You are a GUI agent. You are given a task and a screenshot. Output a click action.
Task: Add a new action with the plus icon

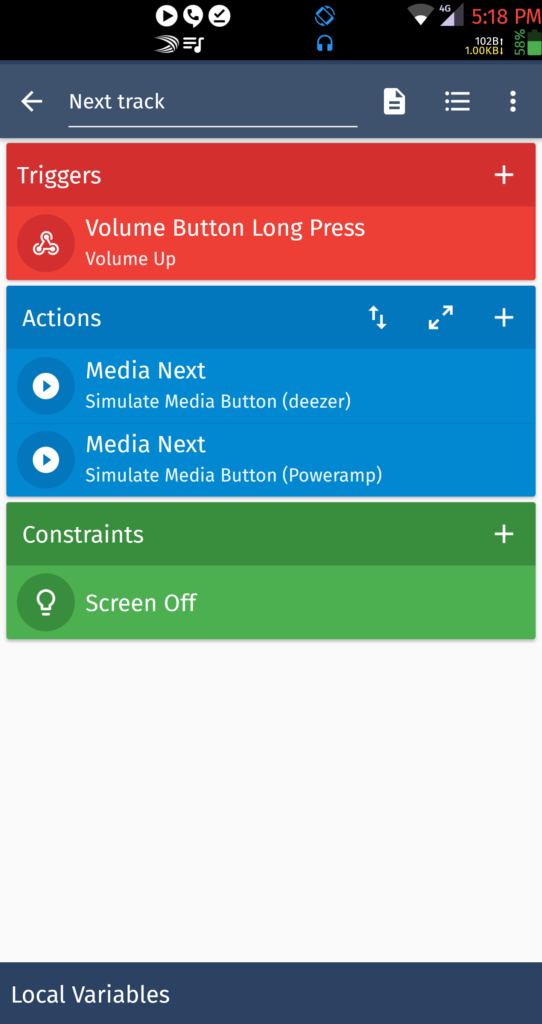point(503,317)
